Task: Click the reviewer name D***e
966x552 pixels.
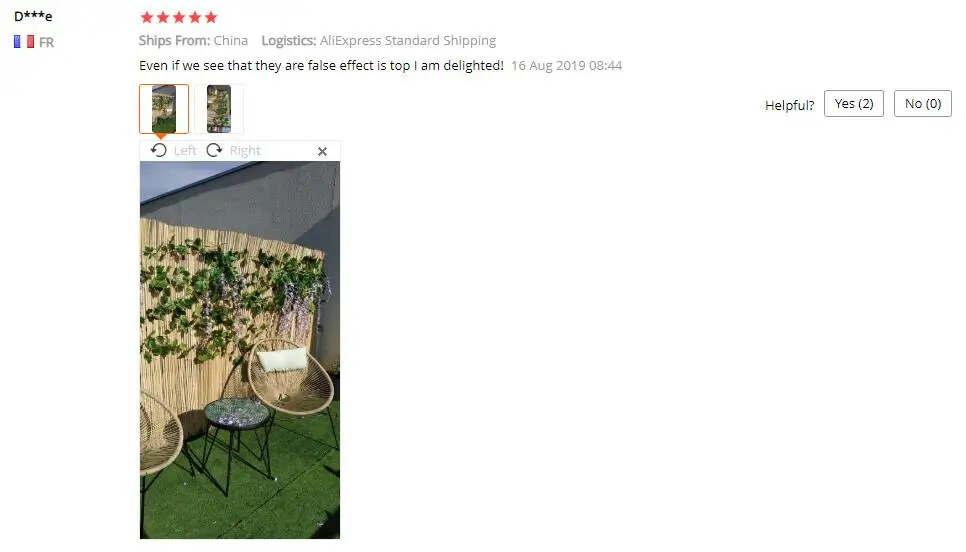Action: tap(33, 17)
